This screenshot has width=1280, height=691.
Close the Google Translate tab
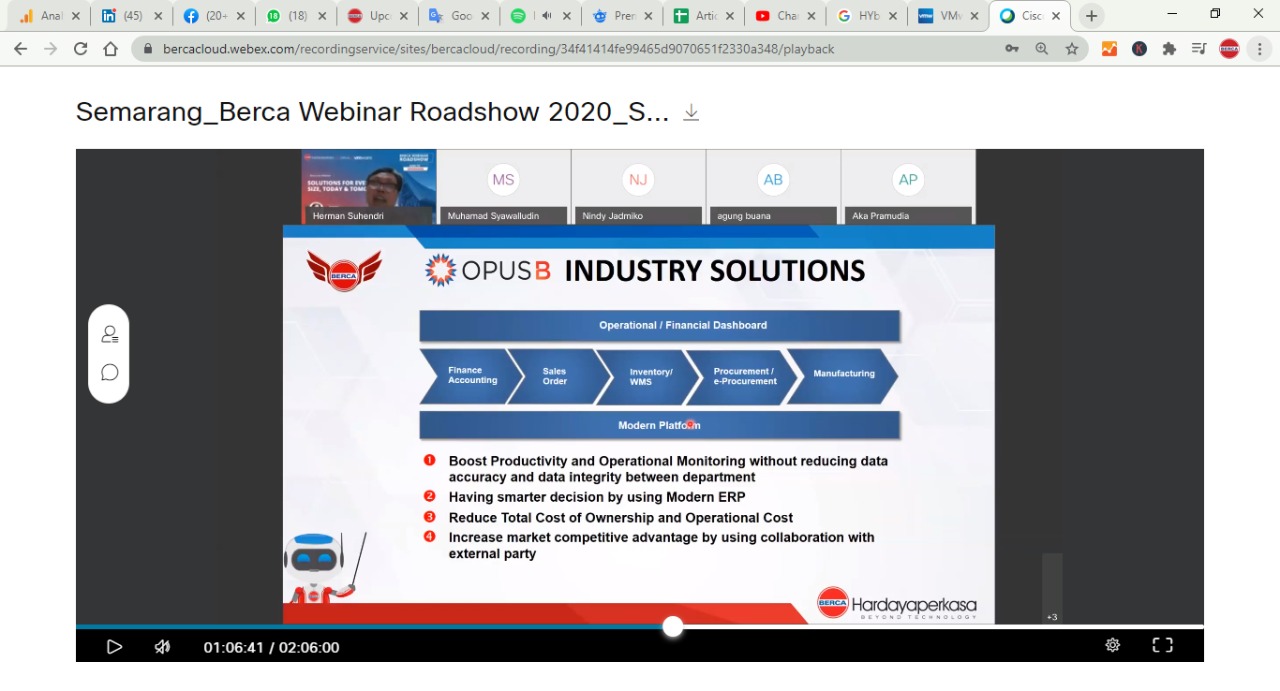[486, 16]
